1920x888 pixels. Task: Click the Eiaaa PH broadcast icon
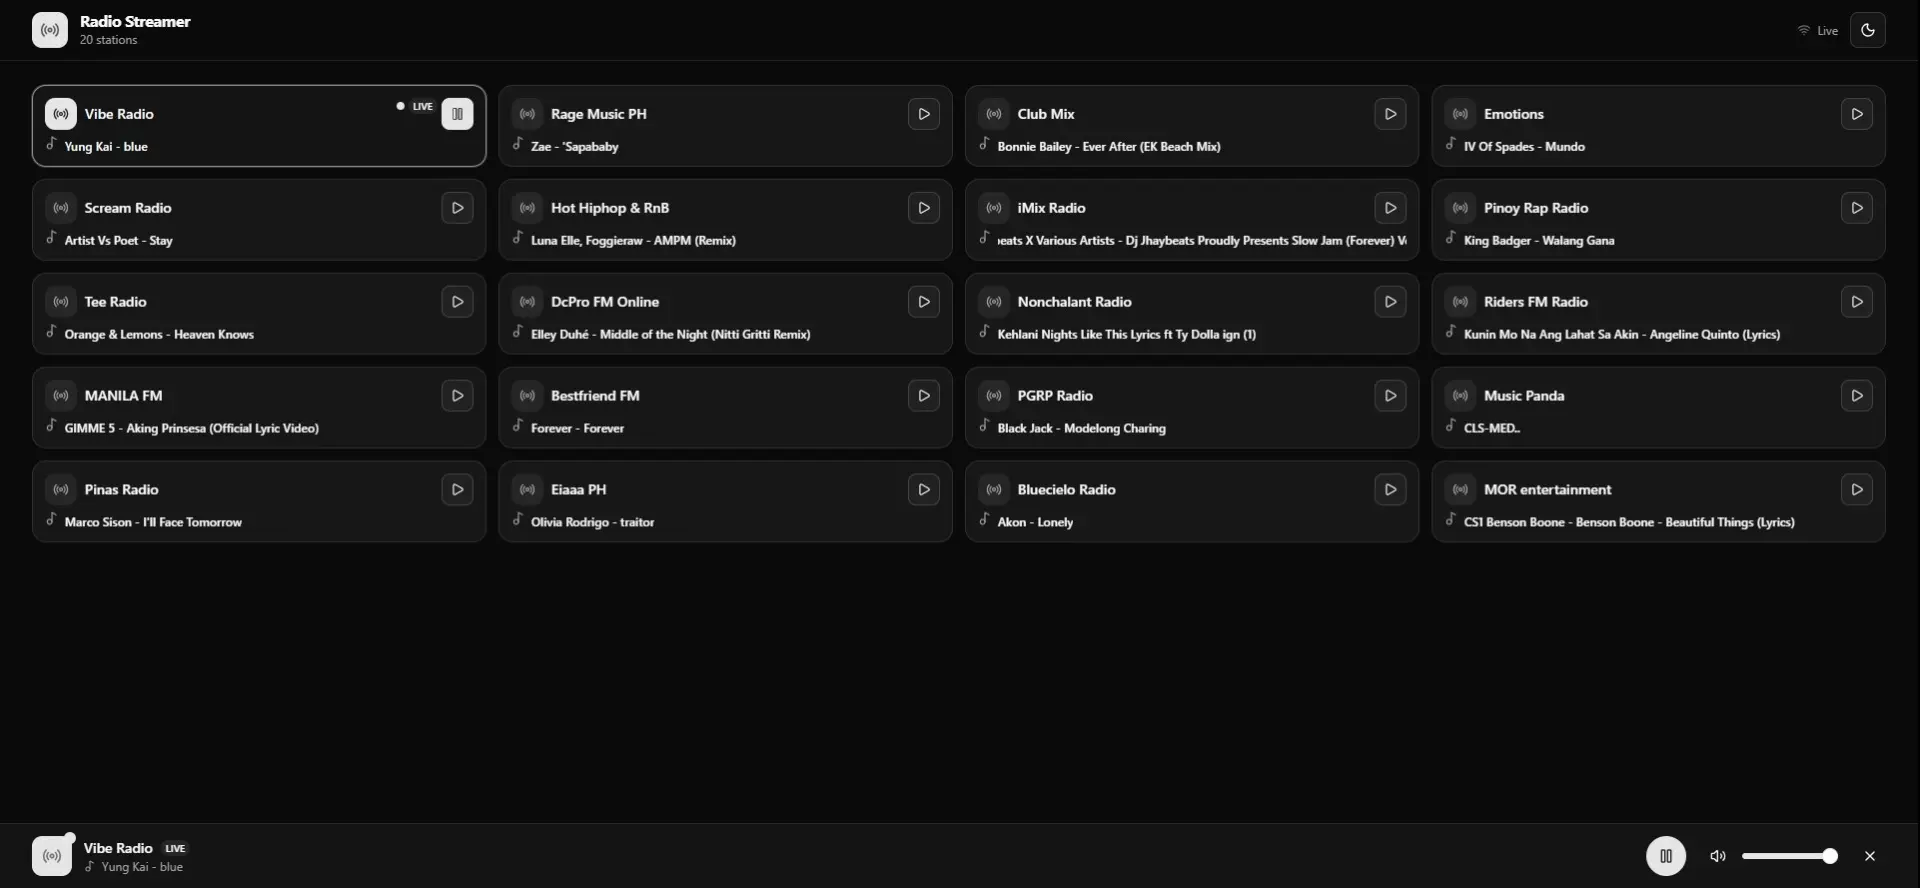(x=528, y=490)
